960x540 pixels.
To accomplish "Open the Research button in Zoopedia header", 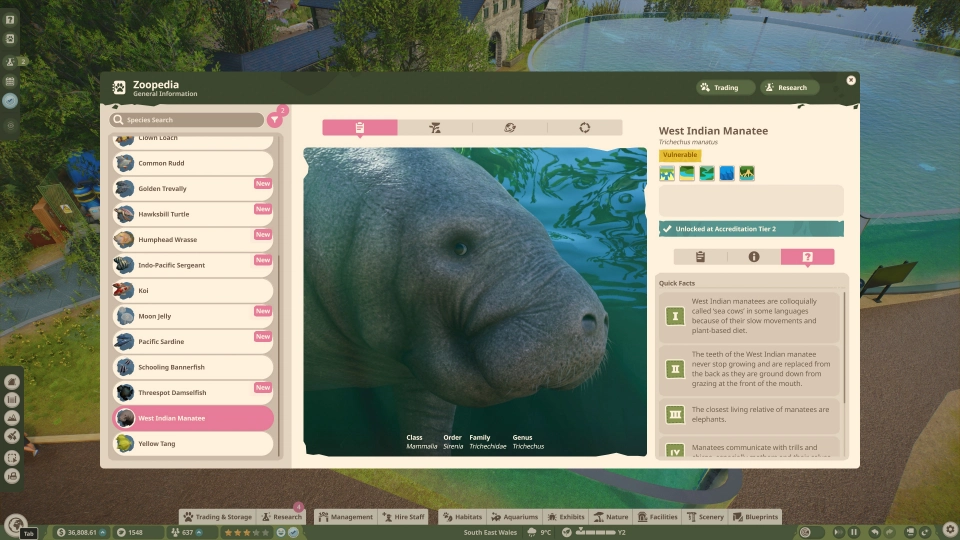I will (x=789, y=88).
